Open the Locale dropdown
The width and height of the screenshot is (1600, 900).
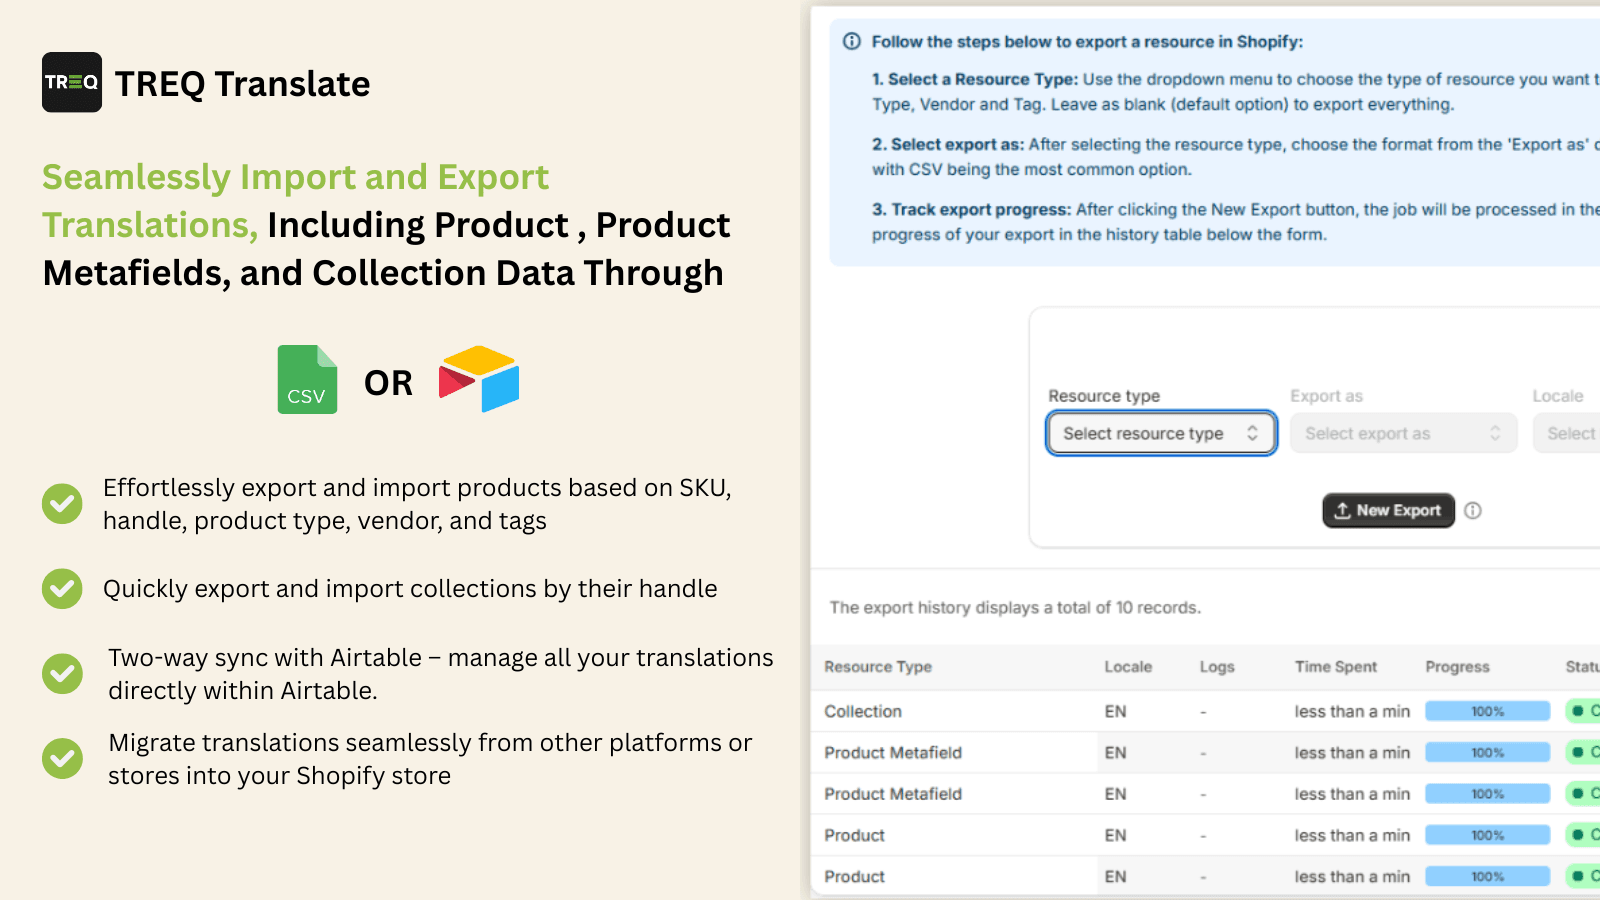(x=1572, y=433)
